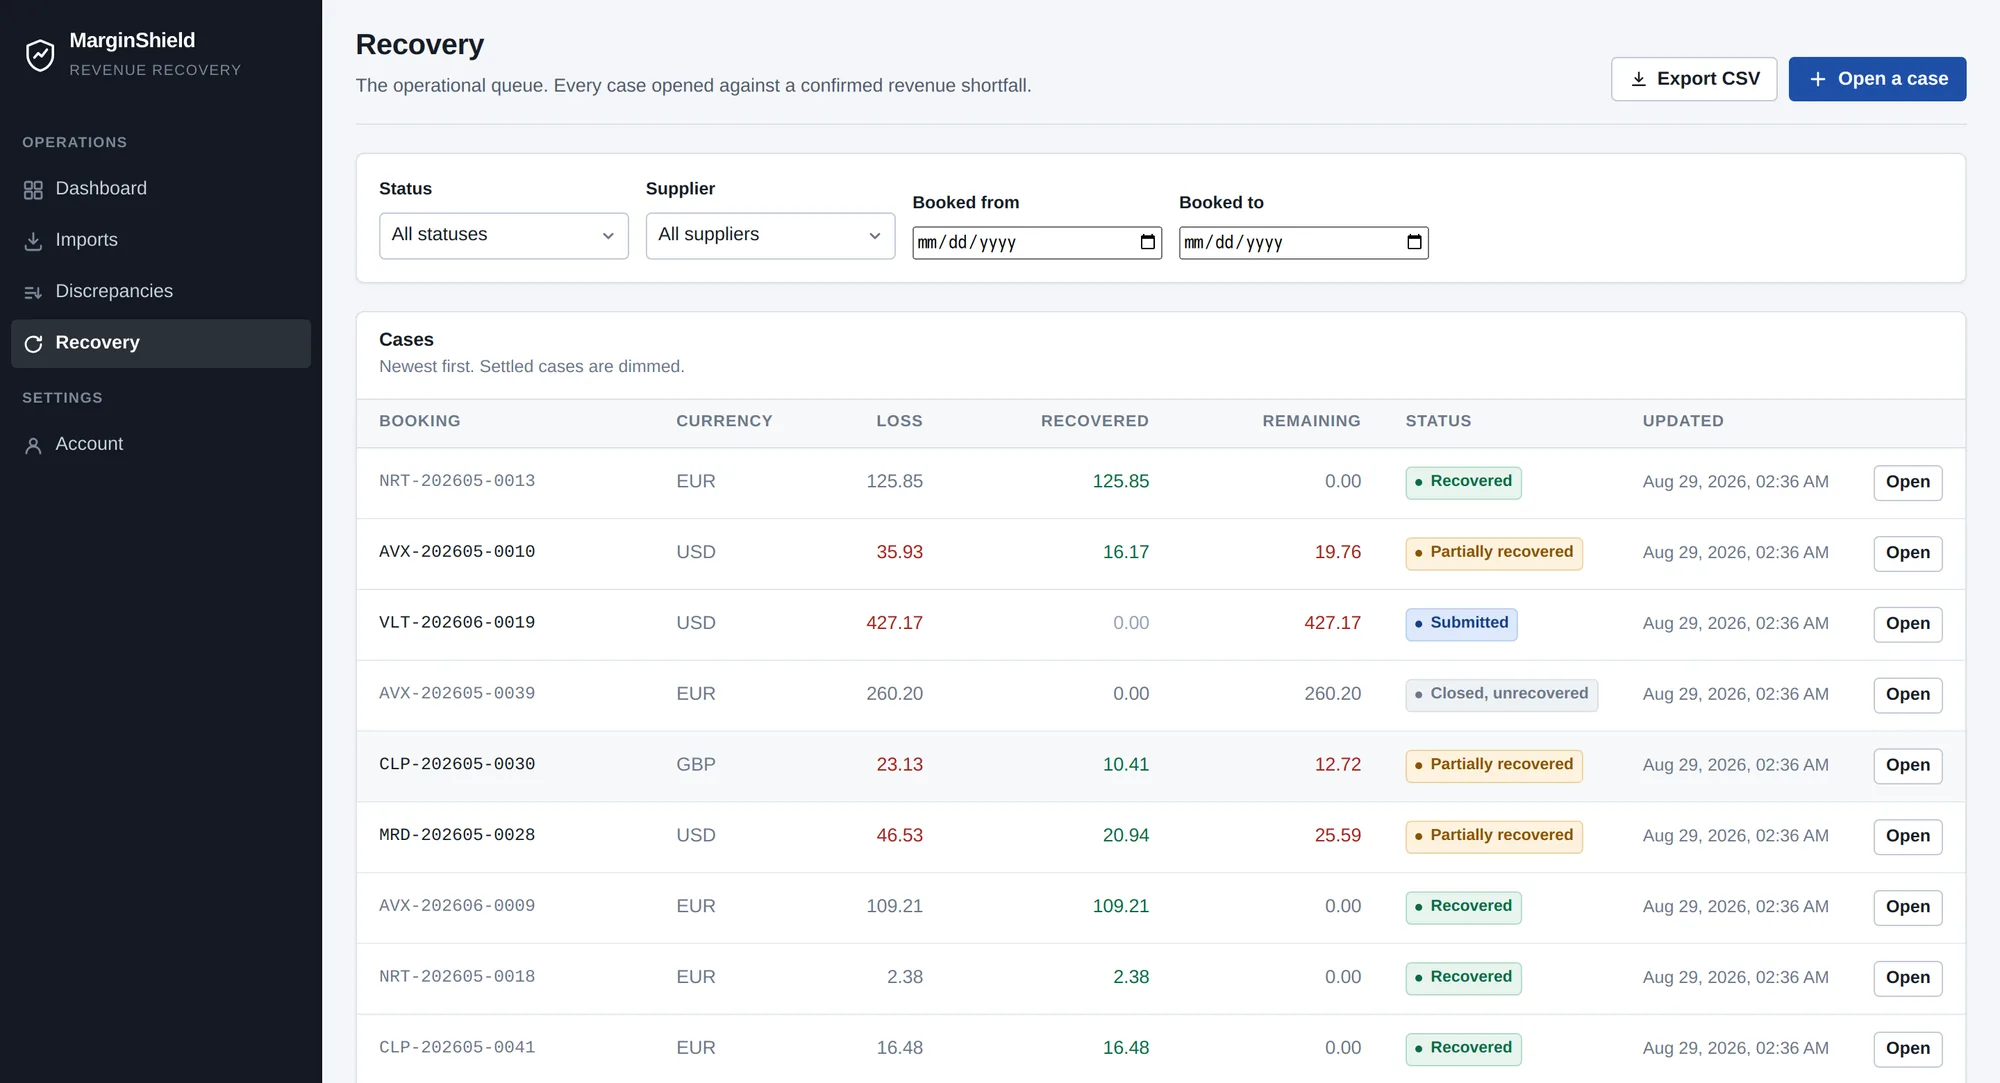Click the BOOKING column header
The image size is (2000, 1083).
click(419, 421)
